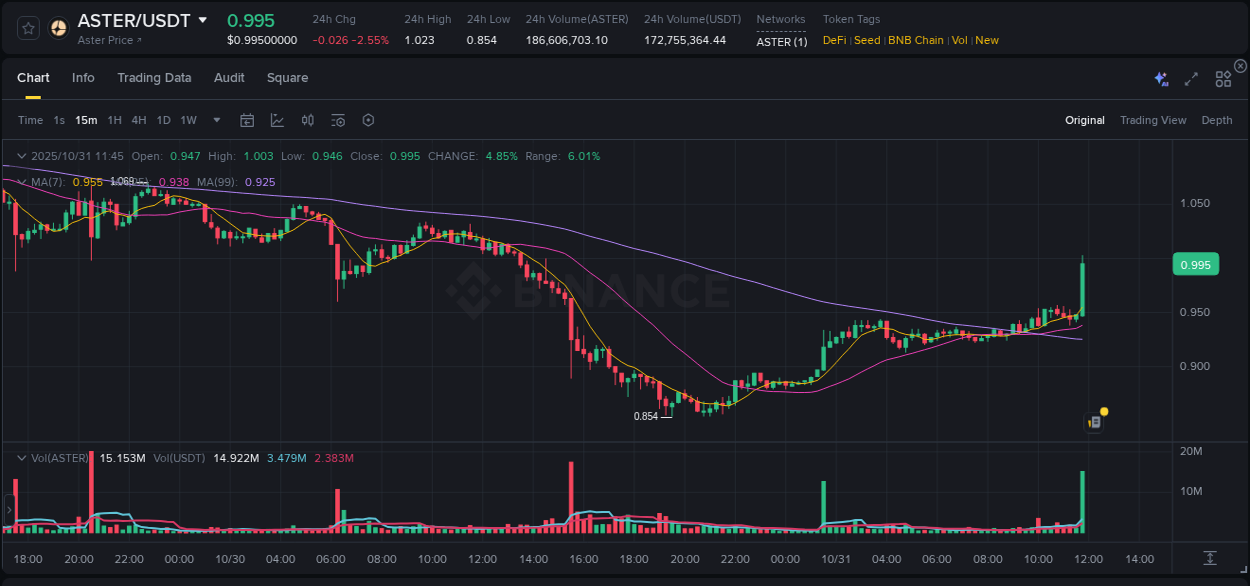
Task: Click the green 0.995 price label on the axis
Action: tap(1196, 264)
